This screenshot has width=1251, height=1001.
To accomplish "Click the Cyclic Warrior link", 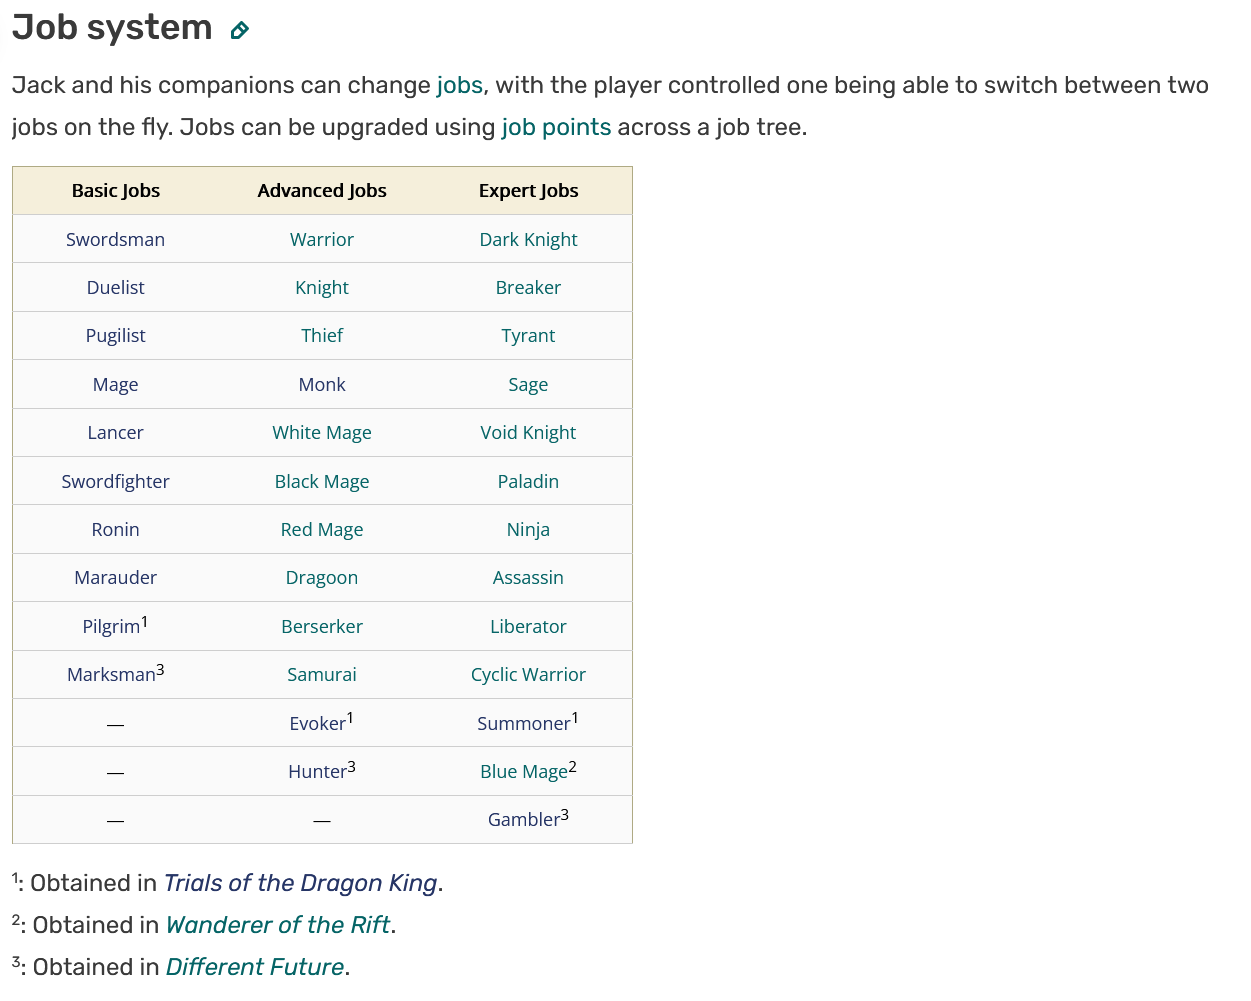I will coord(528,674).
